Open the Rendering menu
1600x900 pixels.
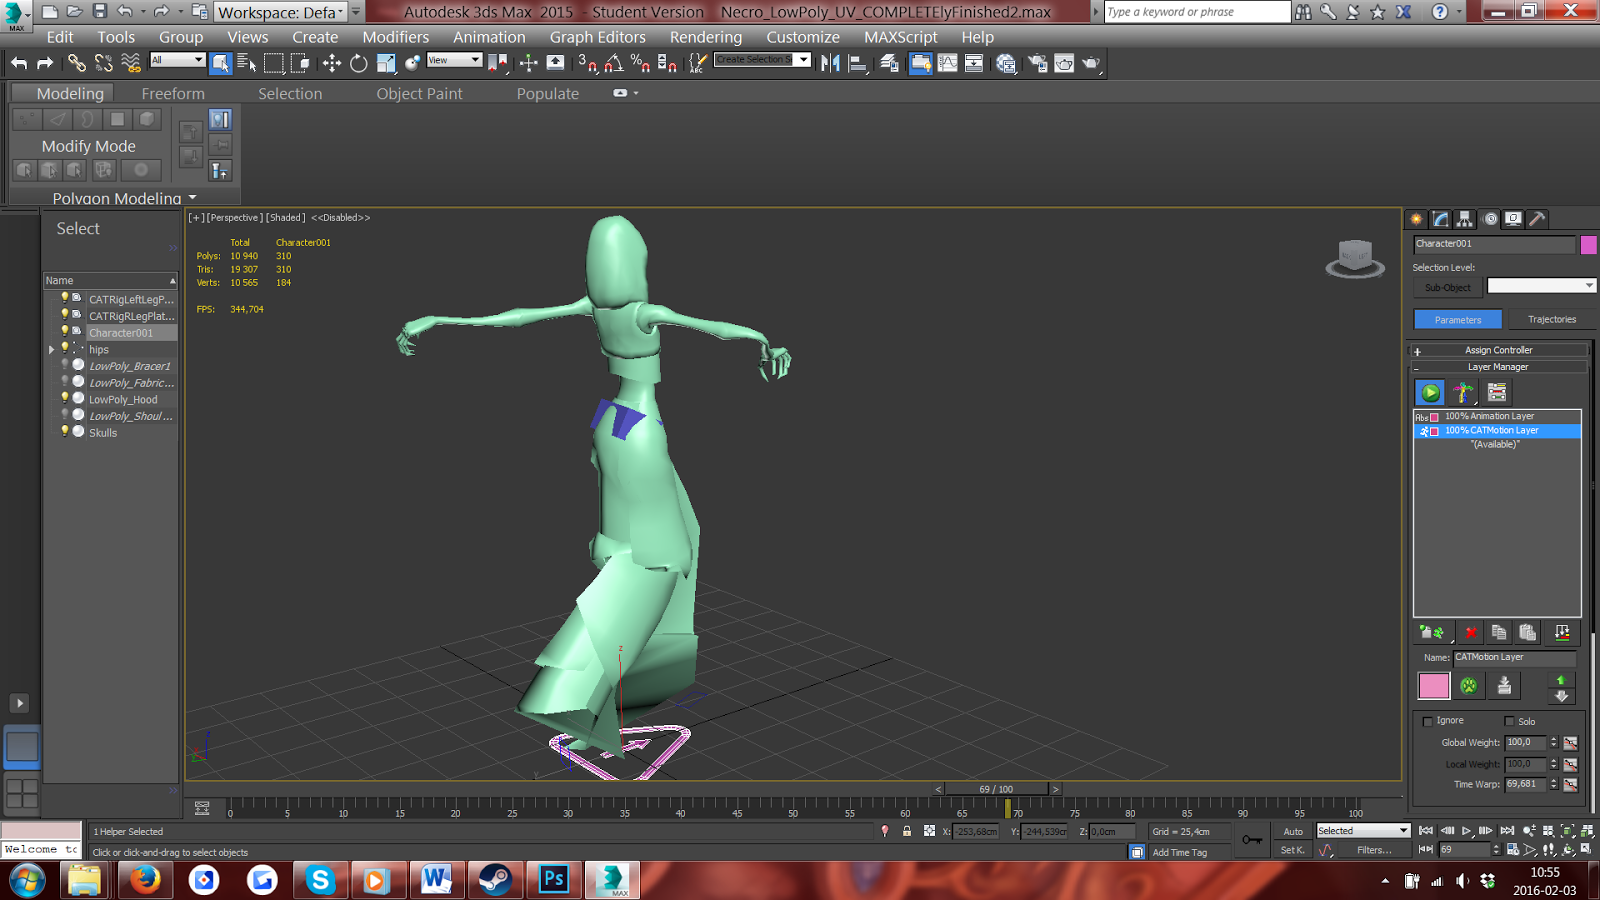(x=705, y=37)
